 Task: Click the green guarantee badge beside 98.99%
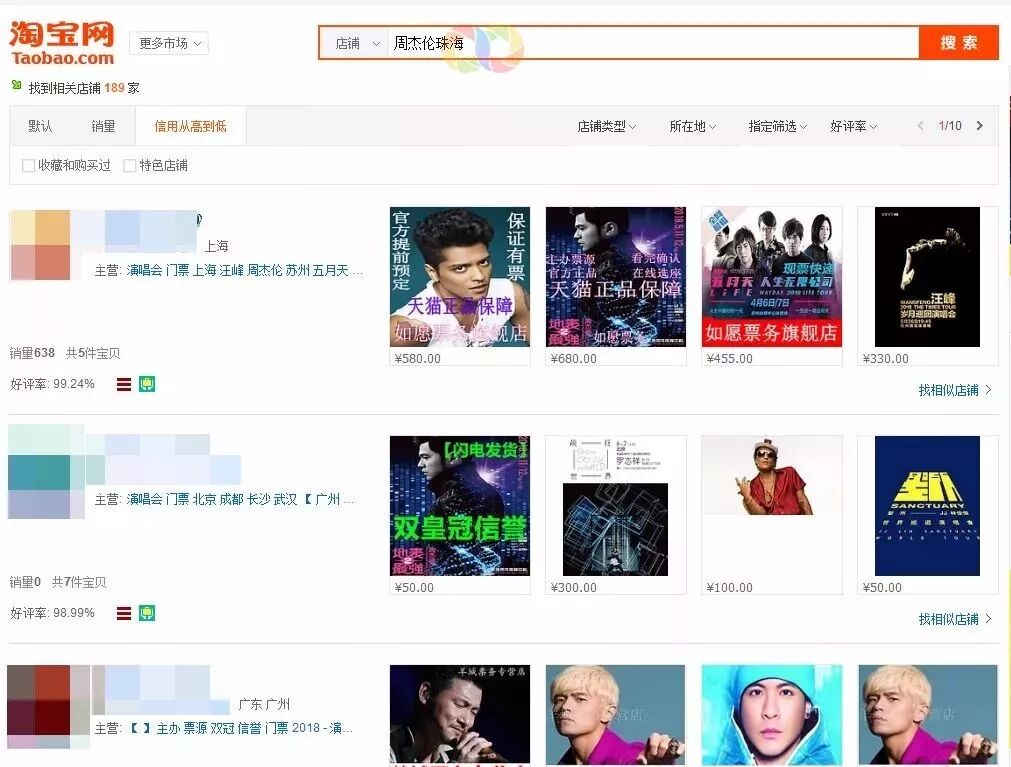(x=147, y=613)
